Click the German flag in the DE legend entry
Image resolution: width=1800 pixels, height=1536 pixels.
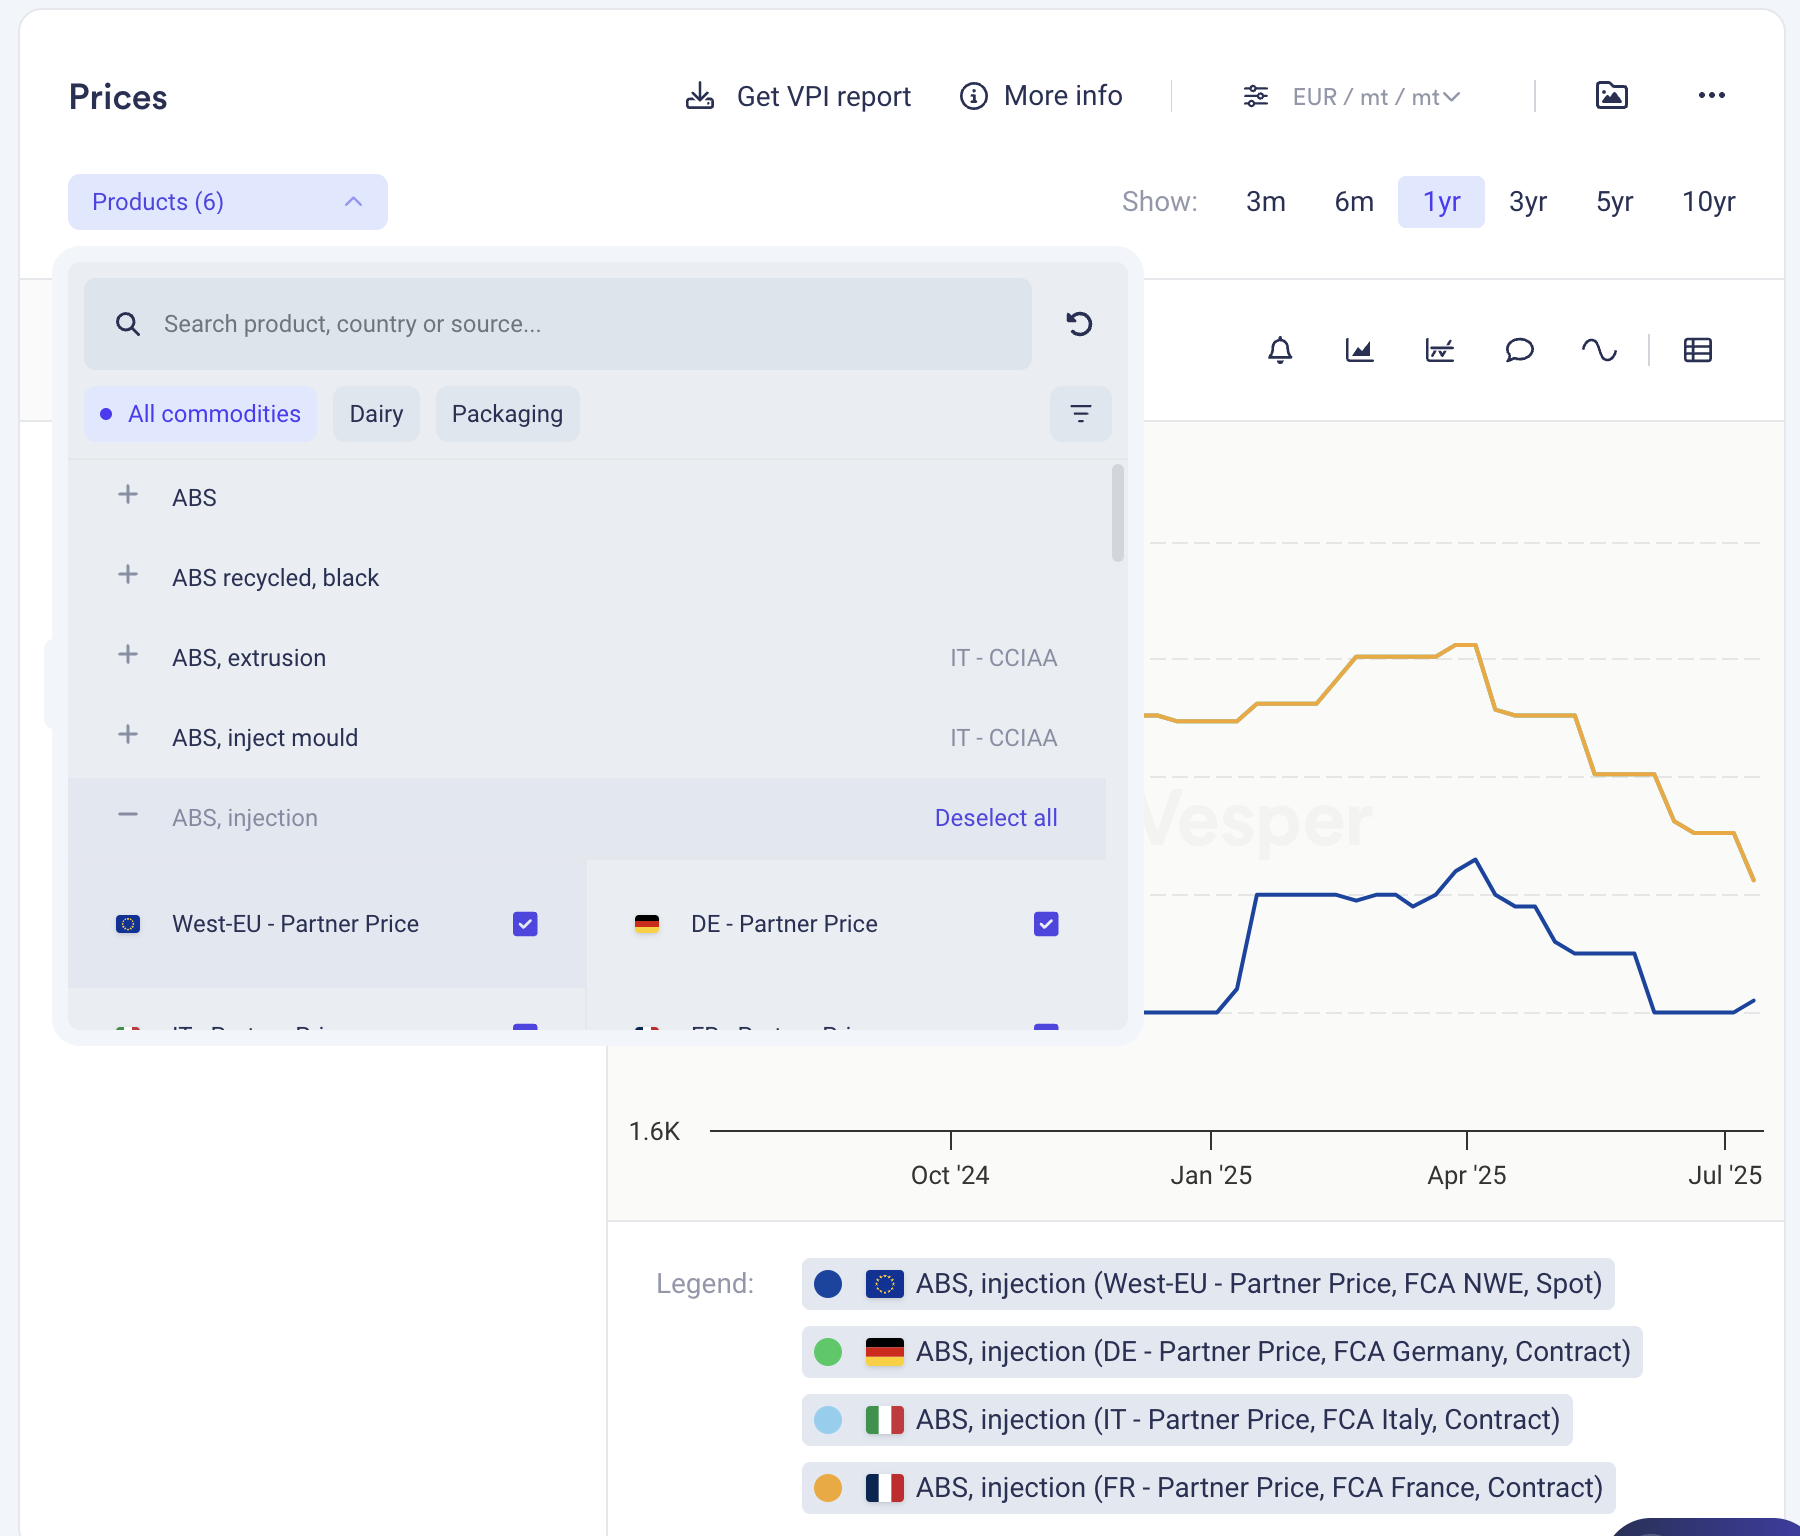pos(885,1352)
